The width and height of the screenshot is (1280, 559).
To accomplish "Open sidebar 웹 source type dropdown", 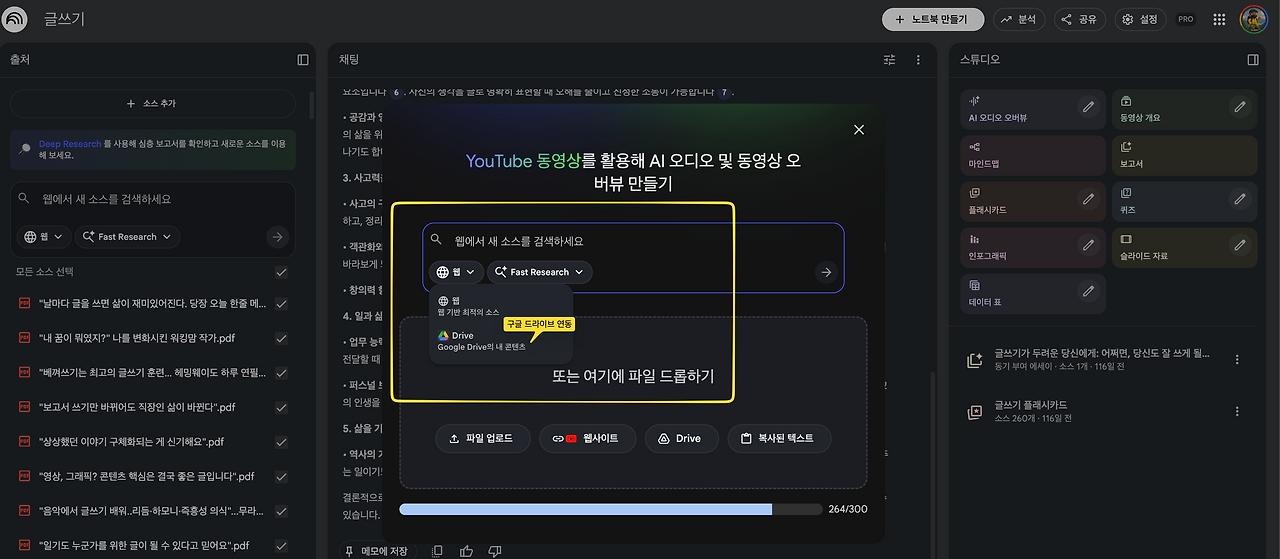I will [45, 237].
